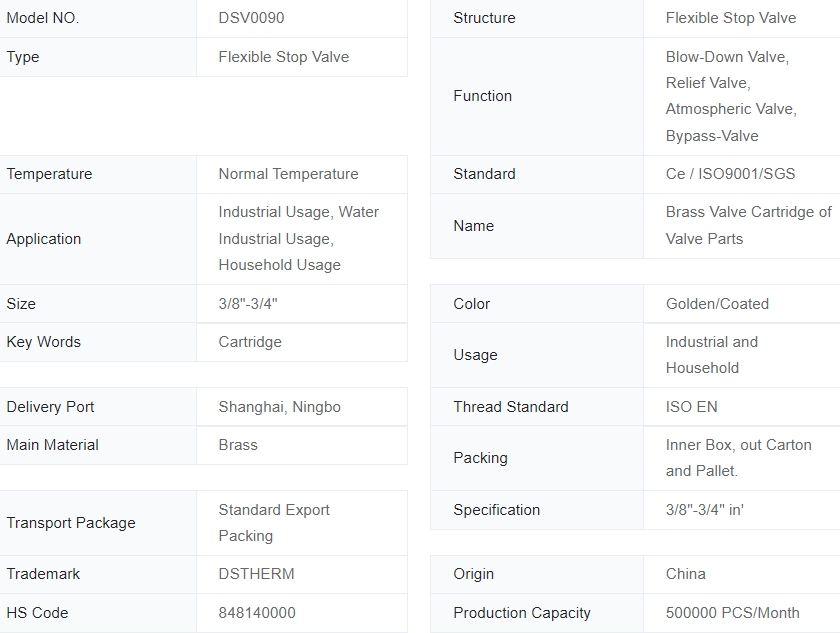
Task: Click the DSV0090 model number value
Action: [251, 18]
